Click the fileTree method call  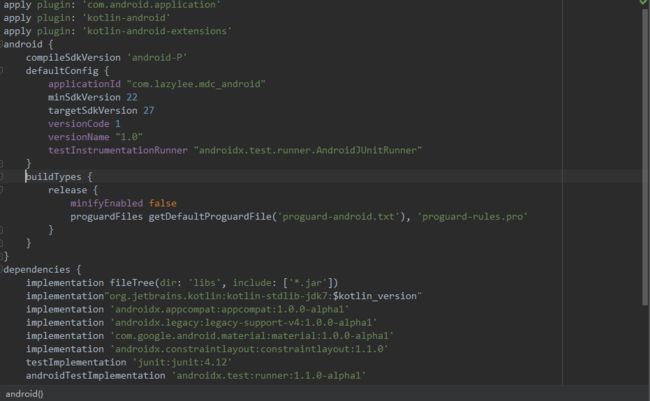(132, 283)
